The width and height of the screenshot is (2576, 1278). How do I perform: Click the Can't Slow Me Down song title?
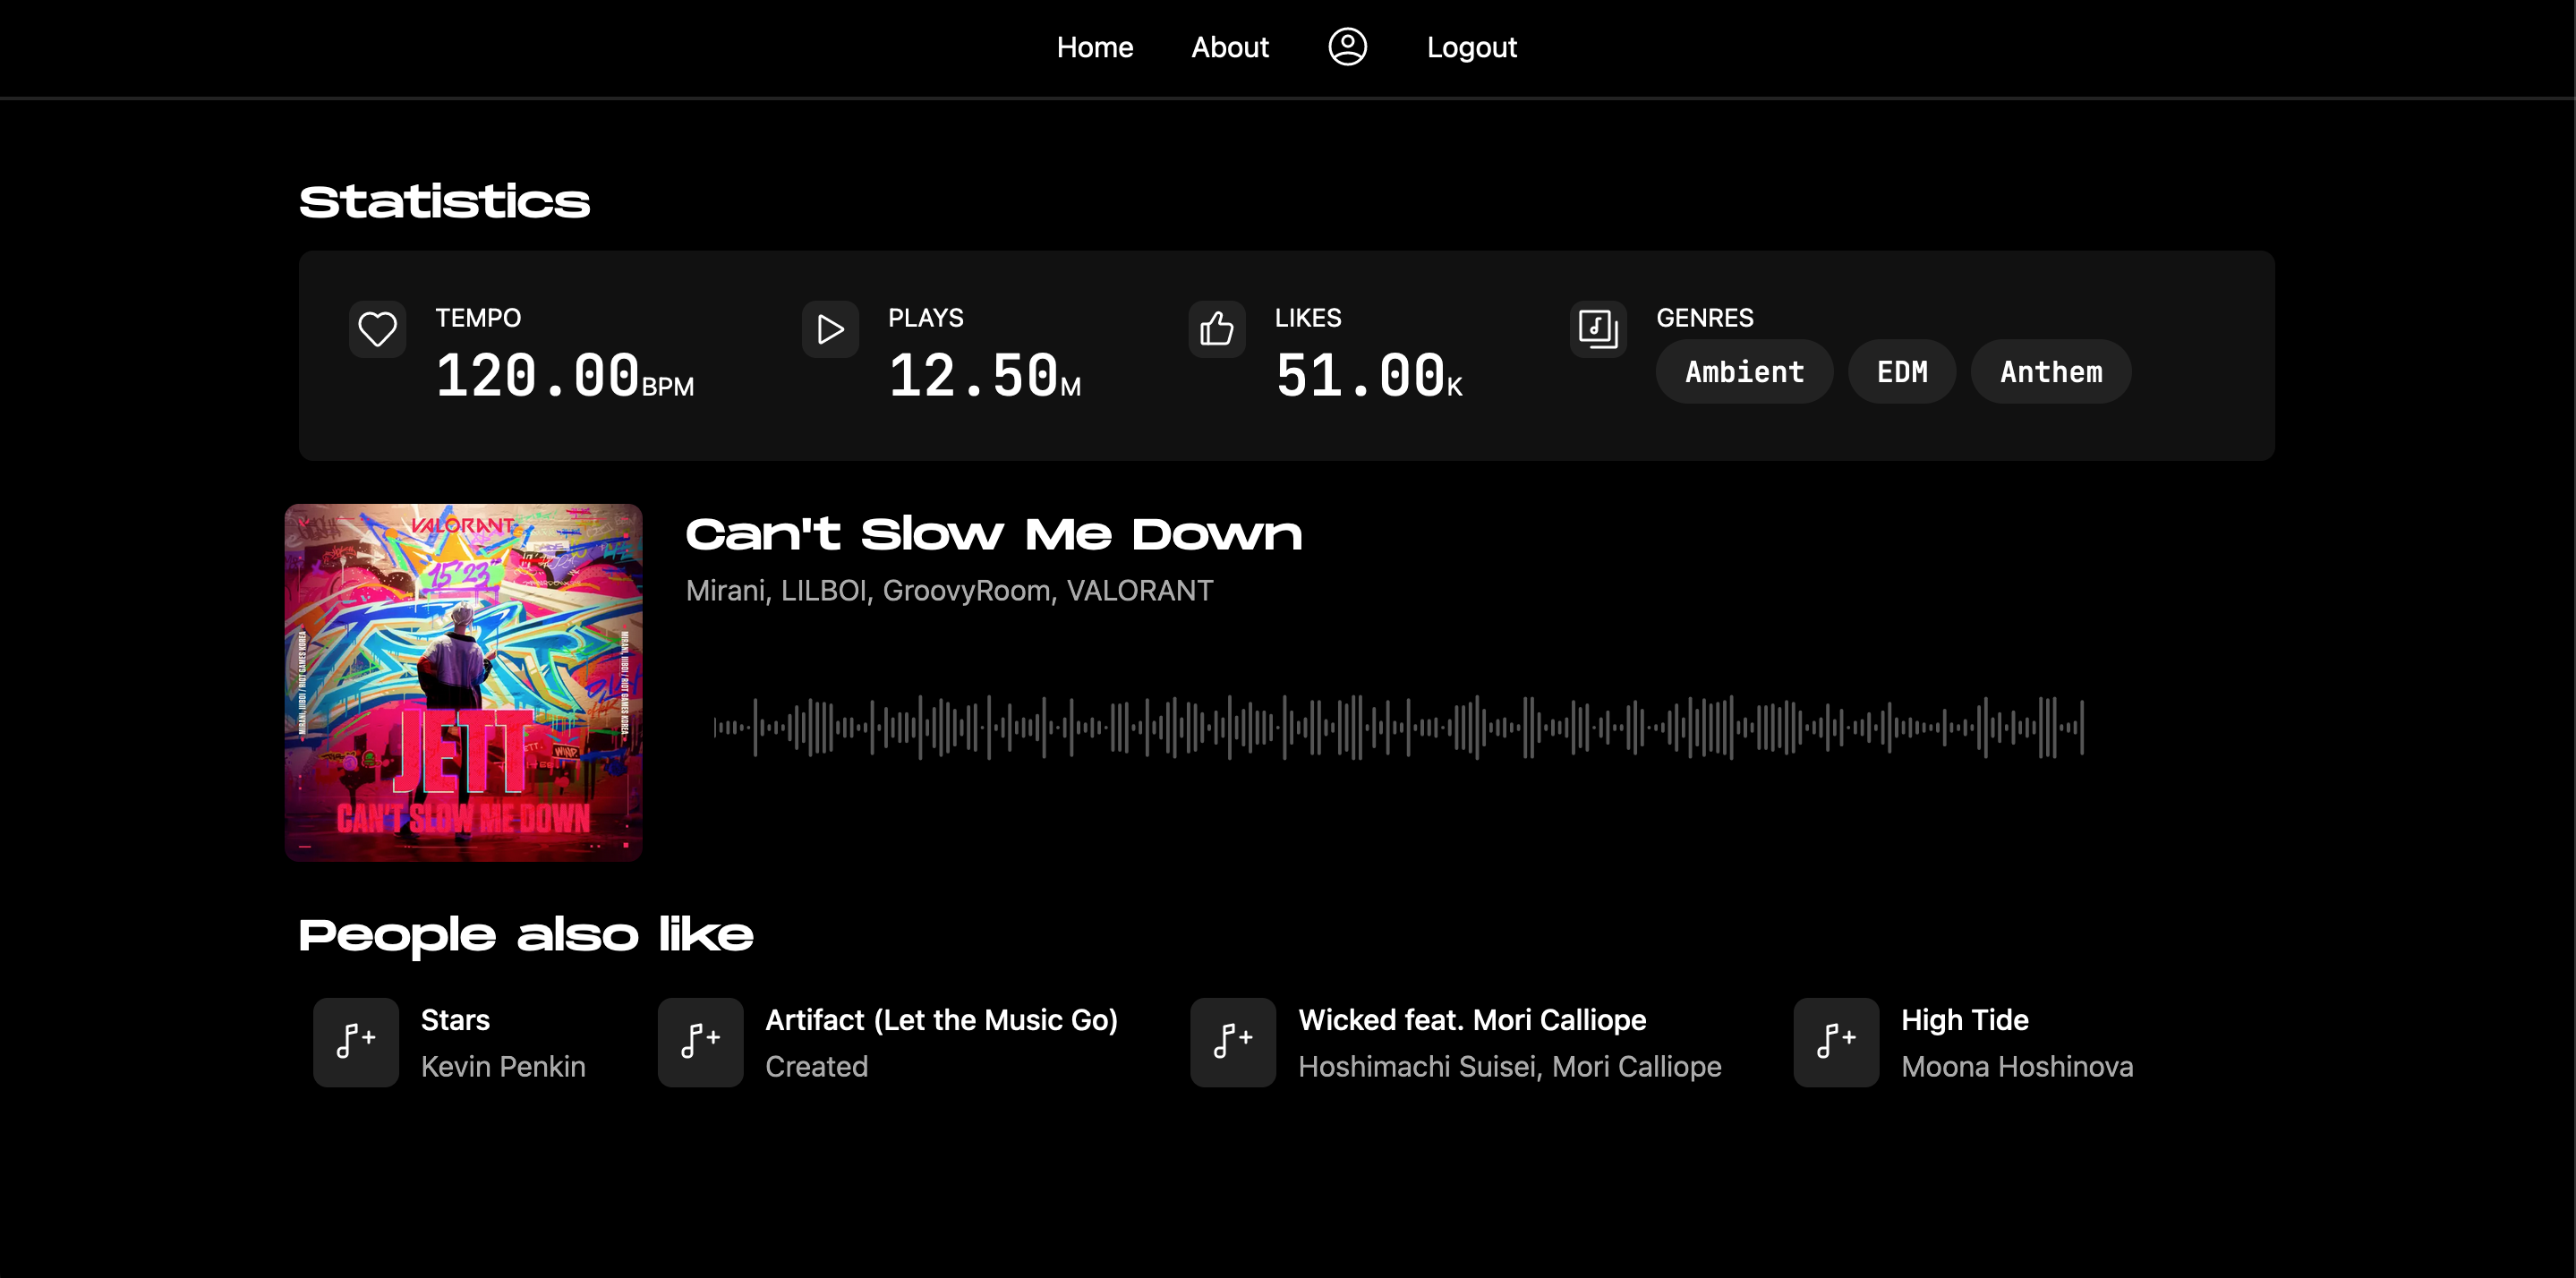(x=993, y=535)
